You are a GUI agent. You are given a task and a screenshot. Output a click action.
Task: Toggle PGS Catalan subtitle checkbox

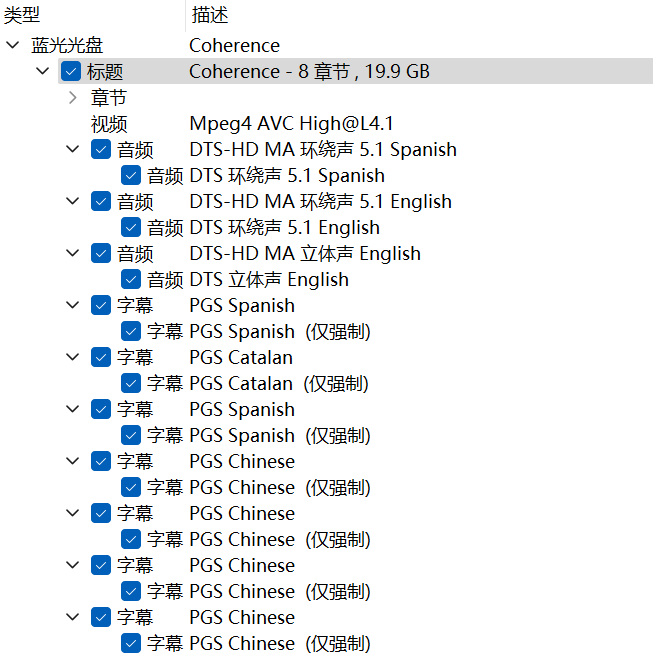pos(101,357)
